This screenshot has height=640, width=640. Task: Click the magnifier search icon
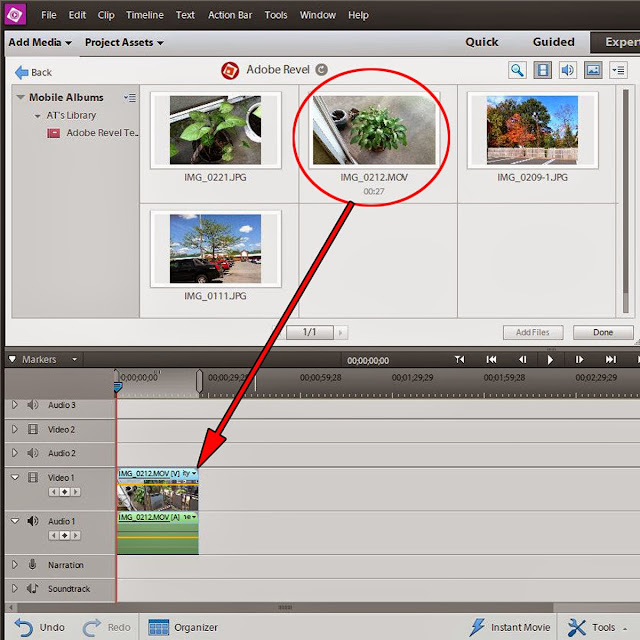517,70
